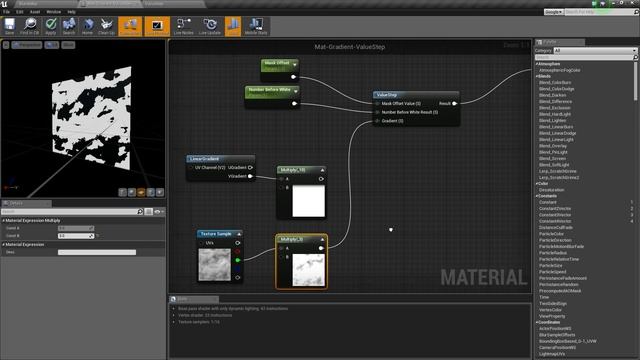The width and height of the screenshot is (640, 360).
Task: Apply the material changes with green checkmark
Action: pyautogui.click(x=51, y=26)
